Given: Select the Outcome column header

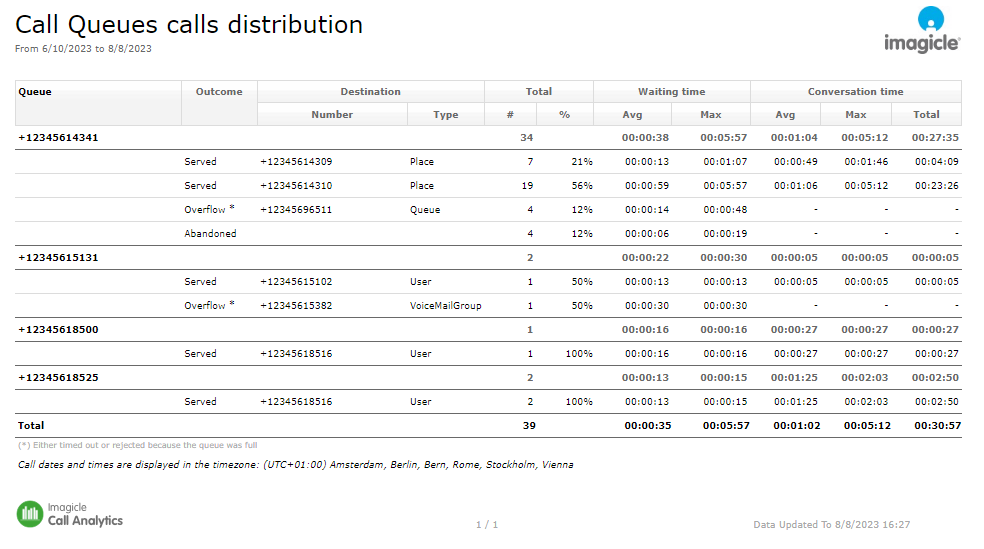Looking at the screenshot, I should click(x=219, y=92).
